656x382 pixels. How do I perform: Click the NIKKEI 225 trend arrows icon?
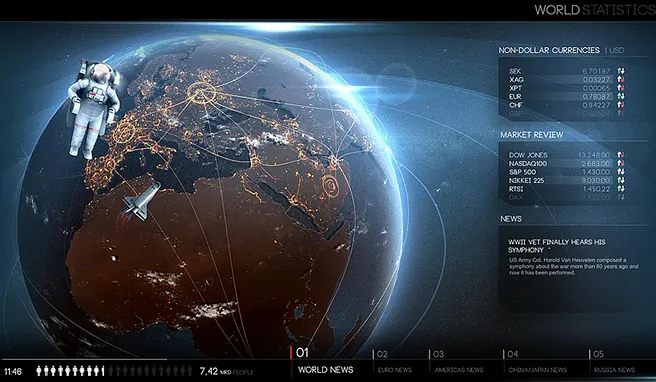pos(620,180)
